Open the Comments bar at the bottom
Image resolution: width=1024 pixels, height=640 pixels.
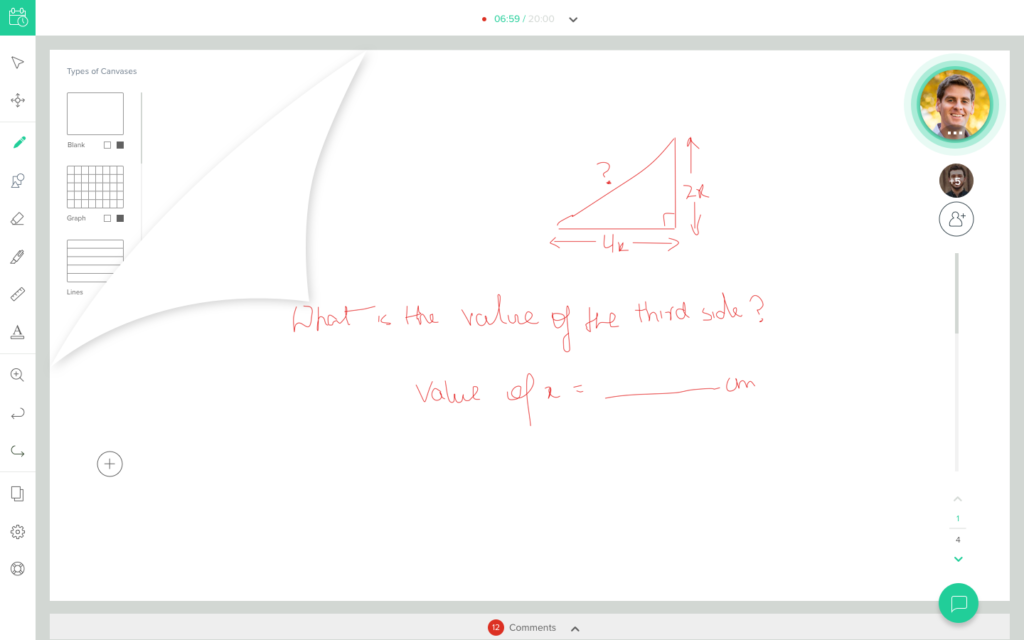point(532,628)
